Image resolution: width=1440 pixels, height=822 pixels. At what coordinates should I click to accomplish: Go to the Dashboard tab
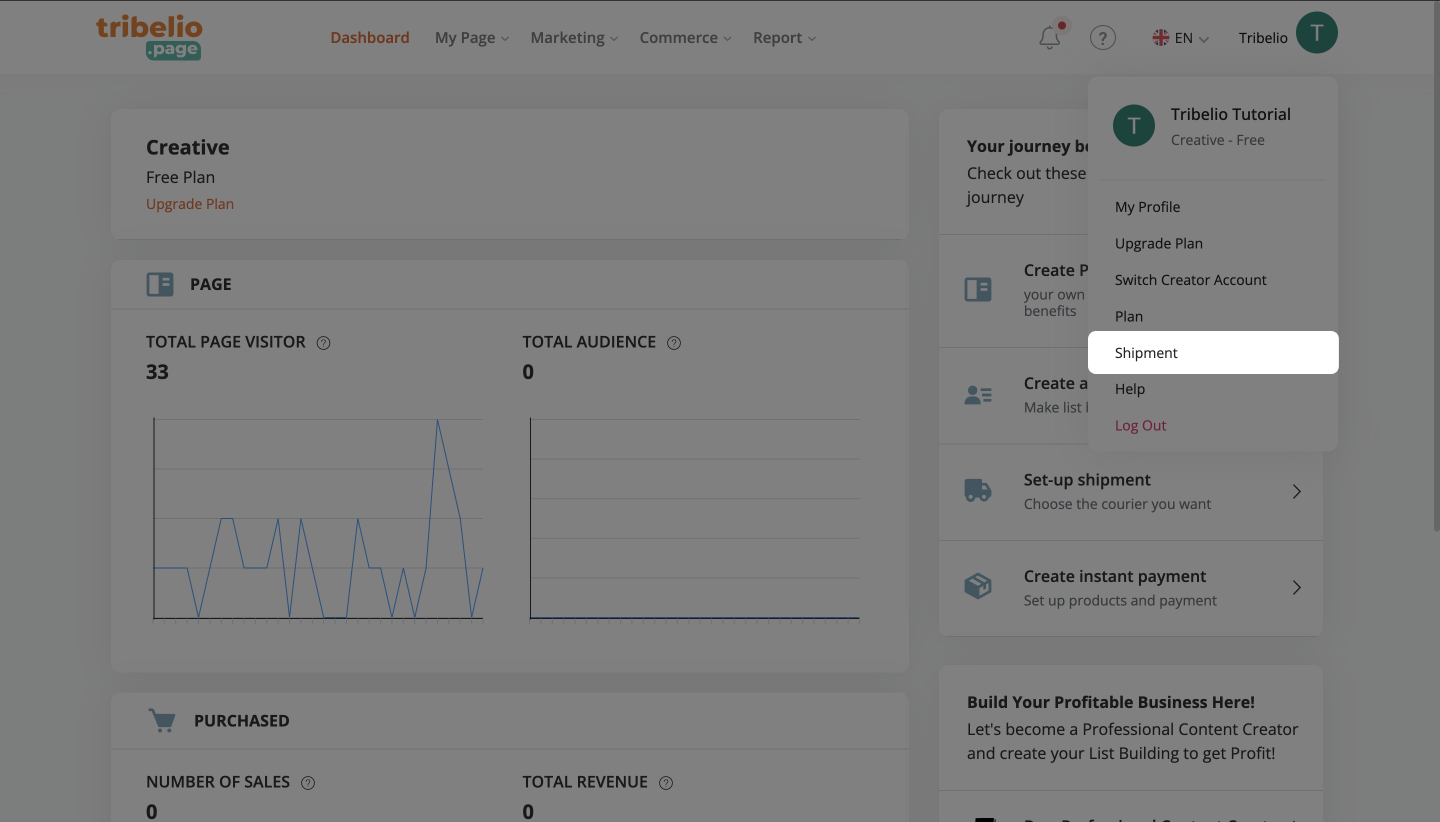[x=370, y=38]
